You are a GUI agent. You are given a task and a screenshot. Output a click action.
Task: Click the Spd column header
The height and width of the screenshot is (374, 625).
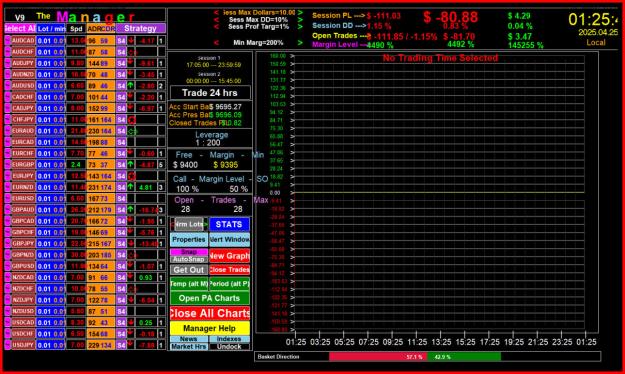click(76, 28)
